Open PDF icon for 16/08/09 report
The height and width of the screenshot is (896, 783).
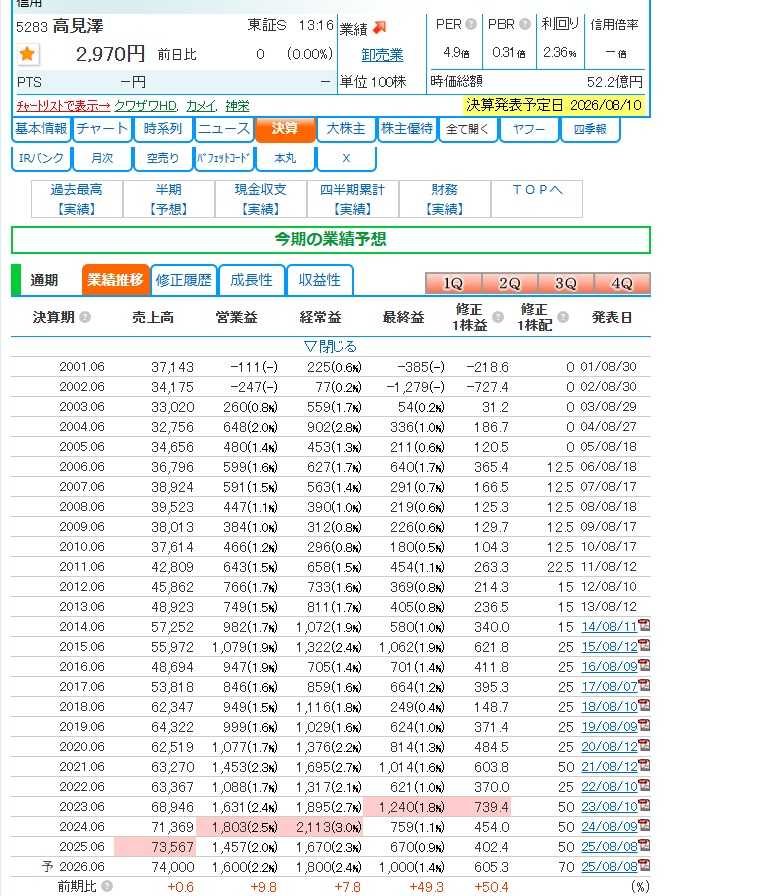click(644, 665)
